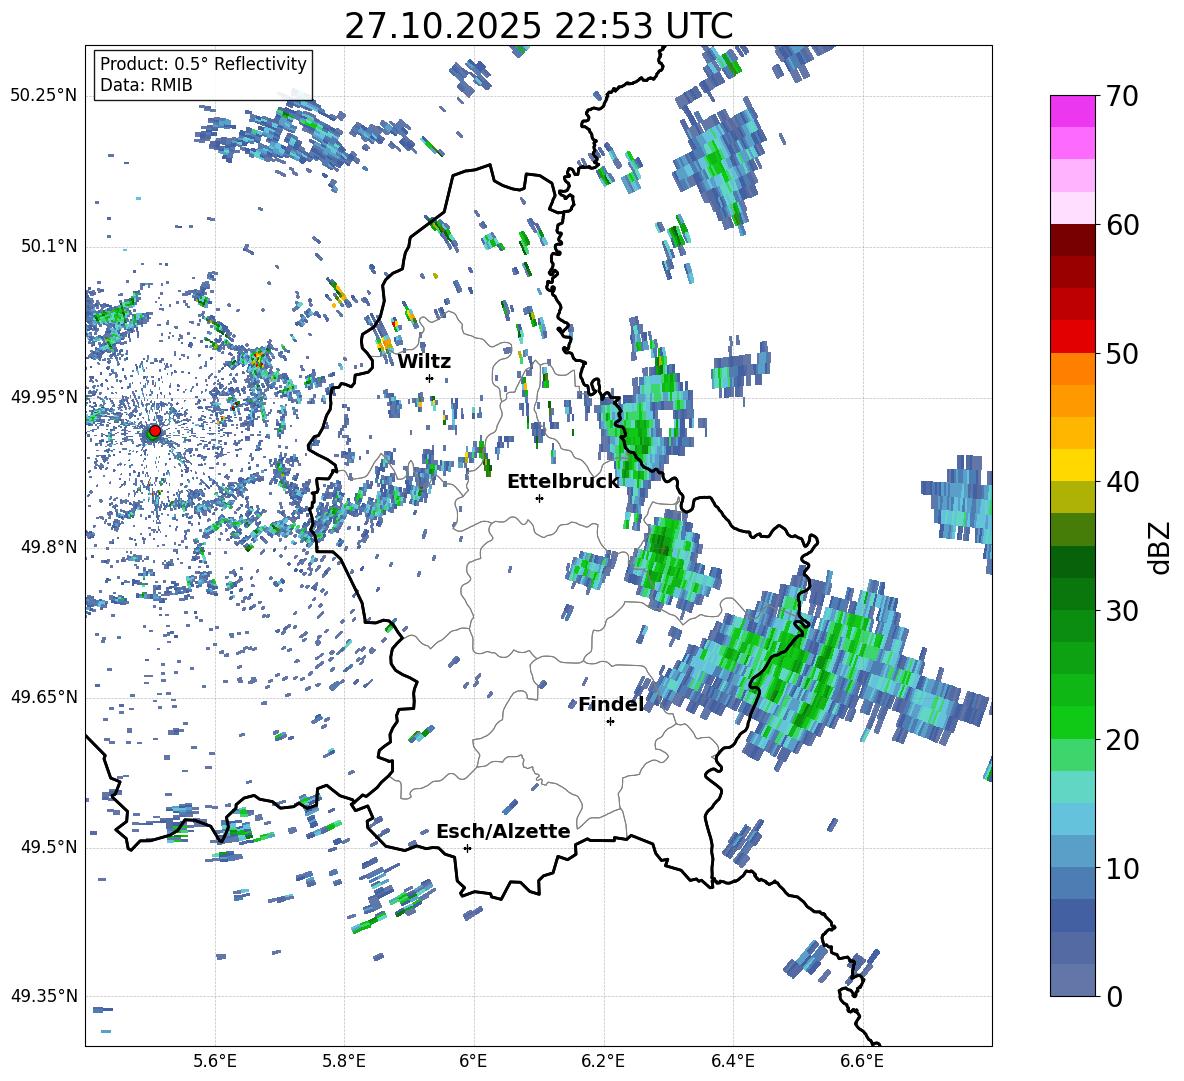Click the '49.35°N' latitude label

pyautogui.click(x=44, y=996)
